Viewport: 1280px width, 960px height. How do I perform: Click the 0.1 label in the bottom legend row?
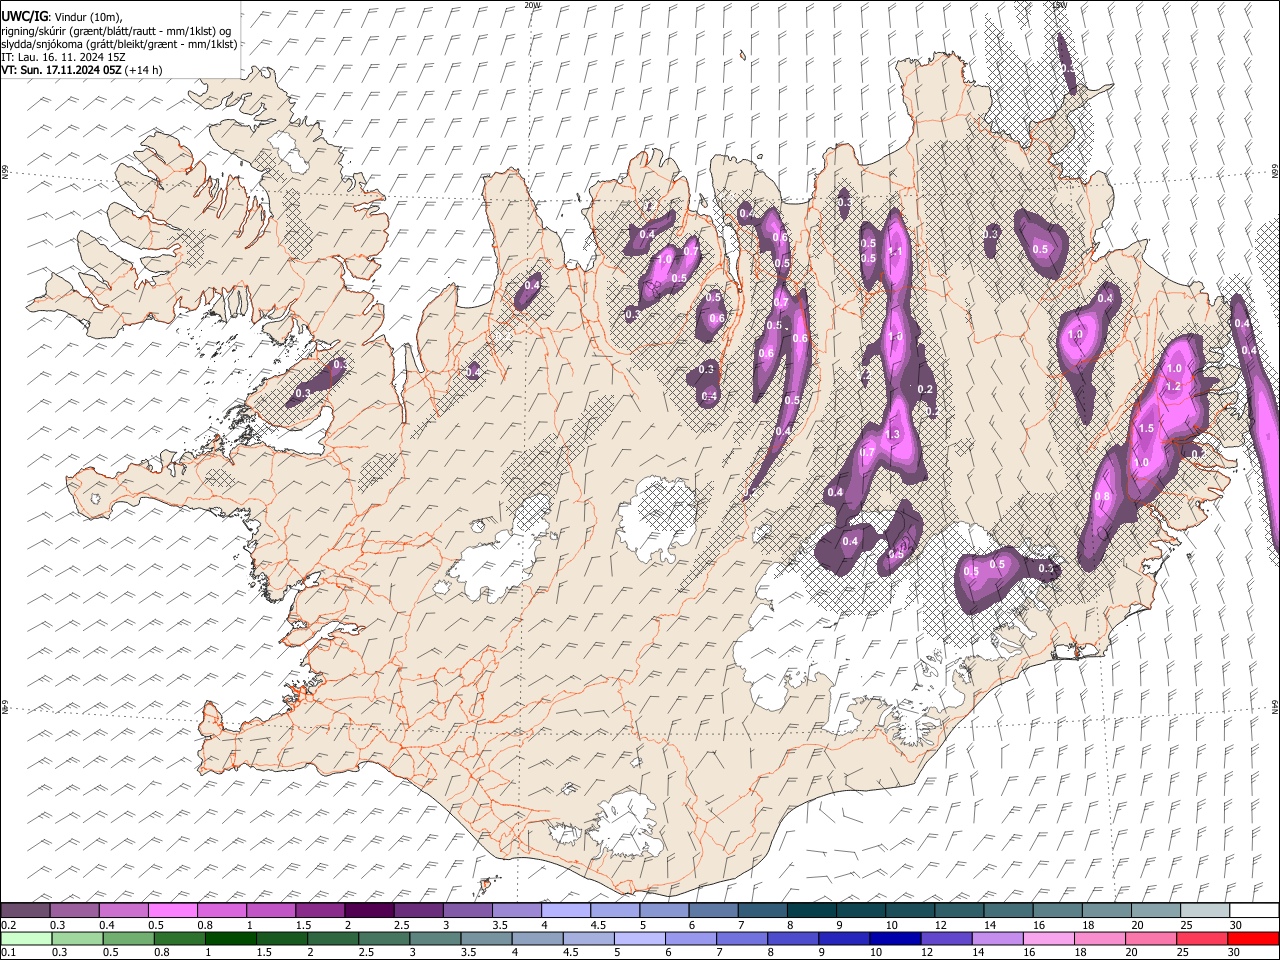8,952
